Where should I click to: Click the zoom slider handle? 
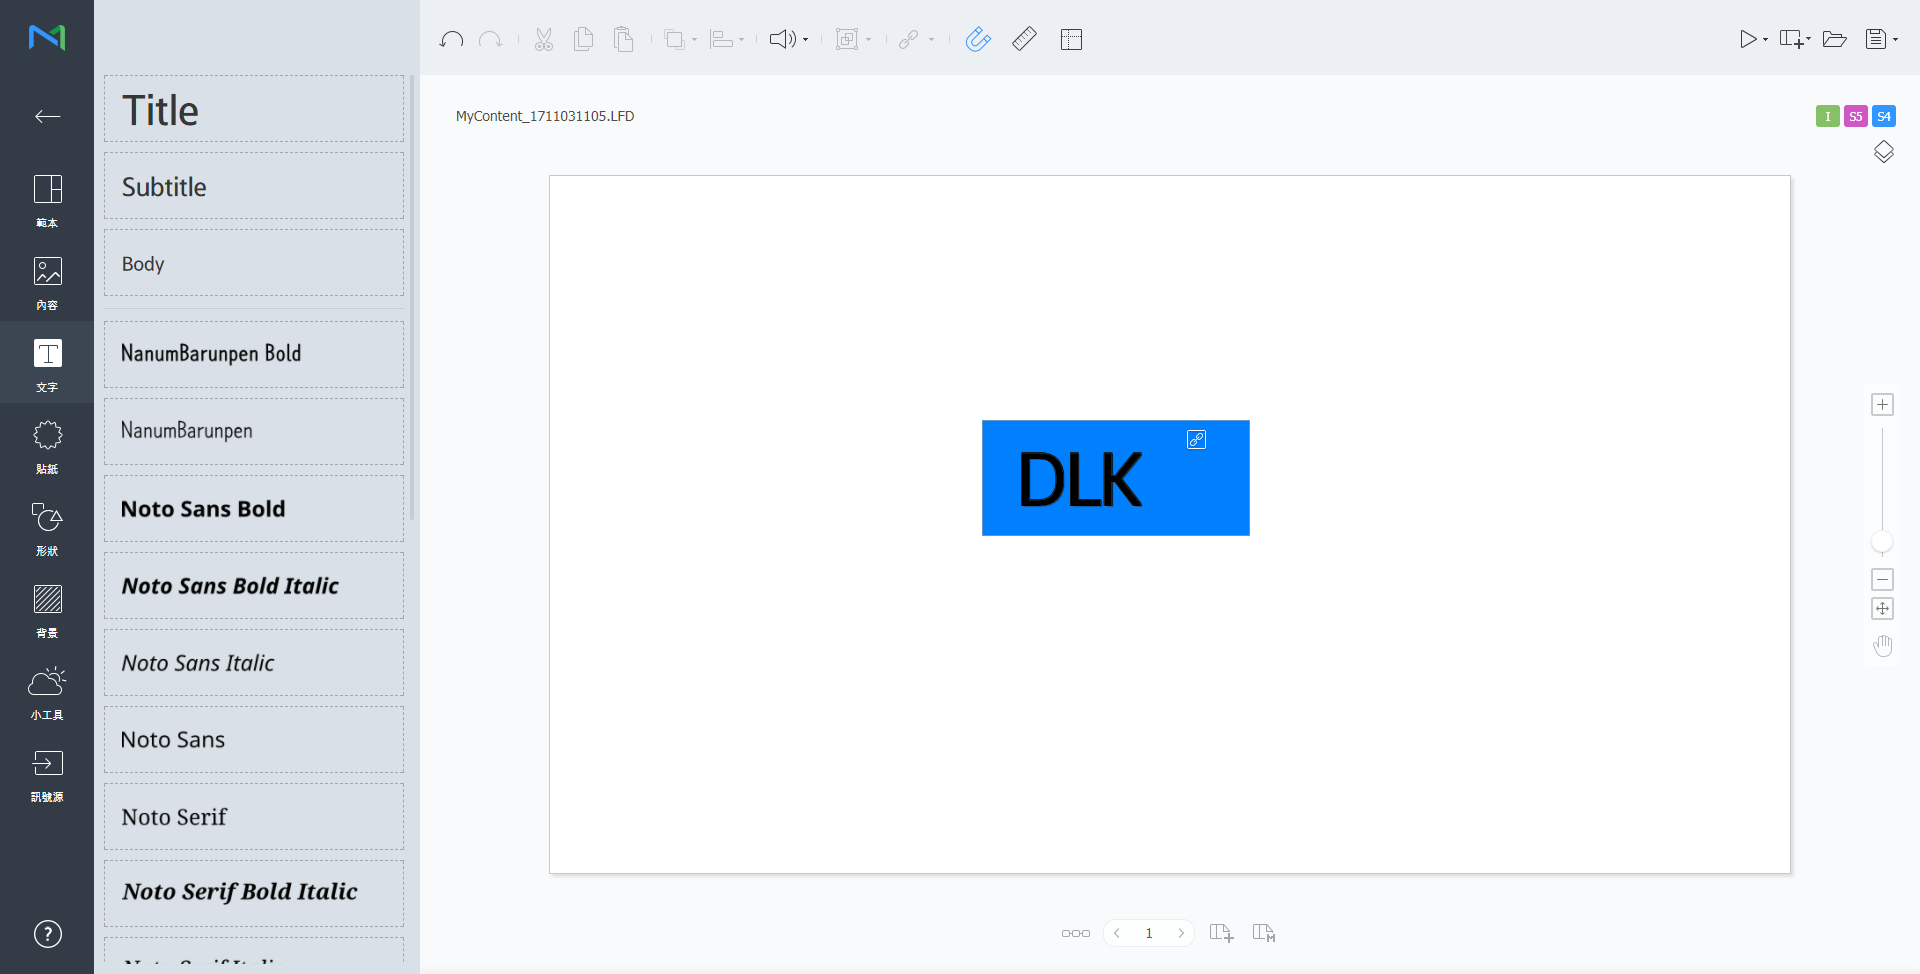coord(1882,543)
